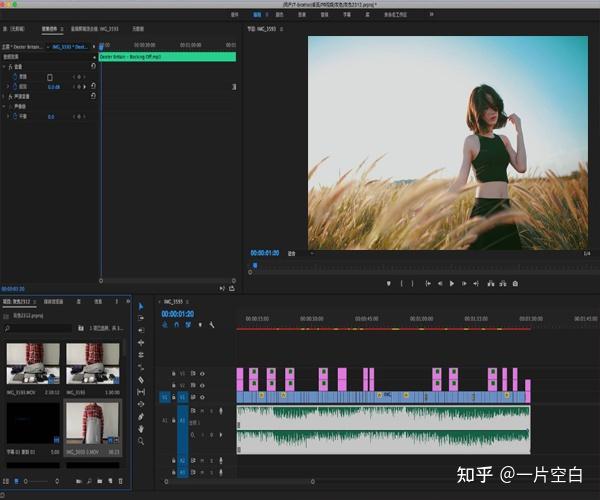Select the Ripple Edit tool
The height and width of the screenshot is (500, 600).
[x=140, y=342]
